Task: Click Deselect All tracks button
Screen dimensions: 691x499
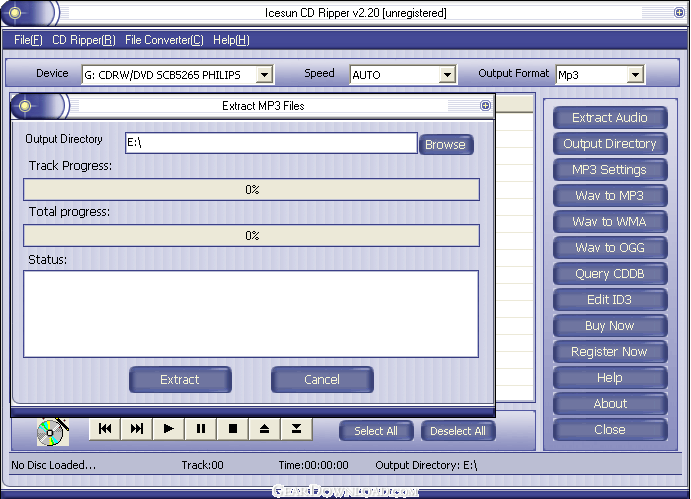Action: pyautogui.click(x=458, y=431)
